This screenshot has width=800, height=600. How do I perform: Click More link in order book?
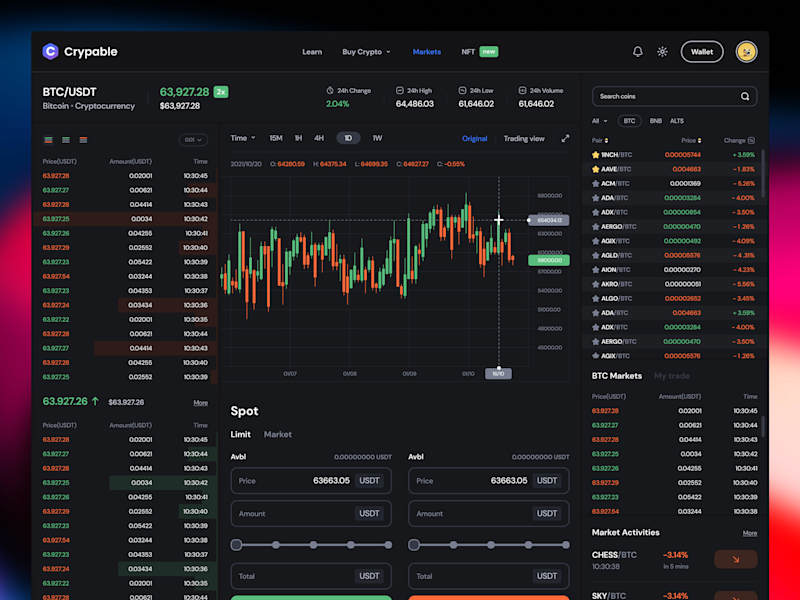pos(201,403)
